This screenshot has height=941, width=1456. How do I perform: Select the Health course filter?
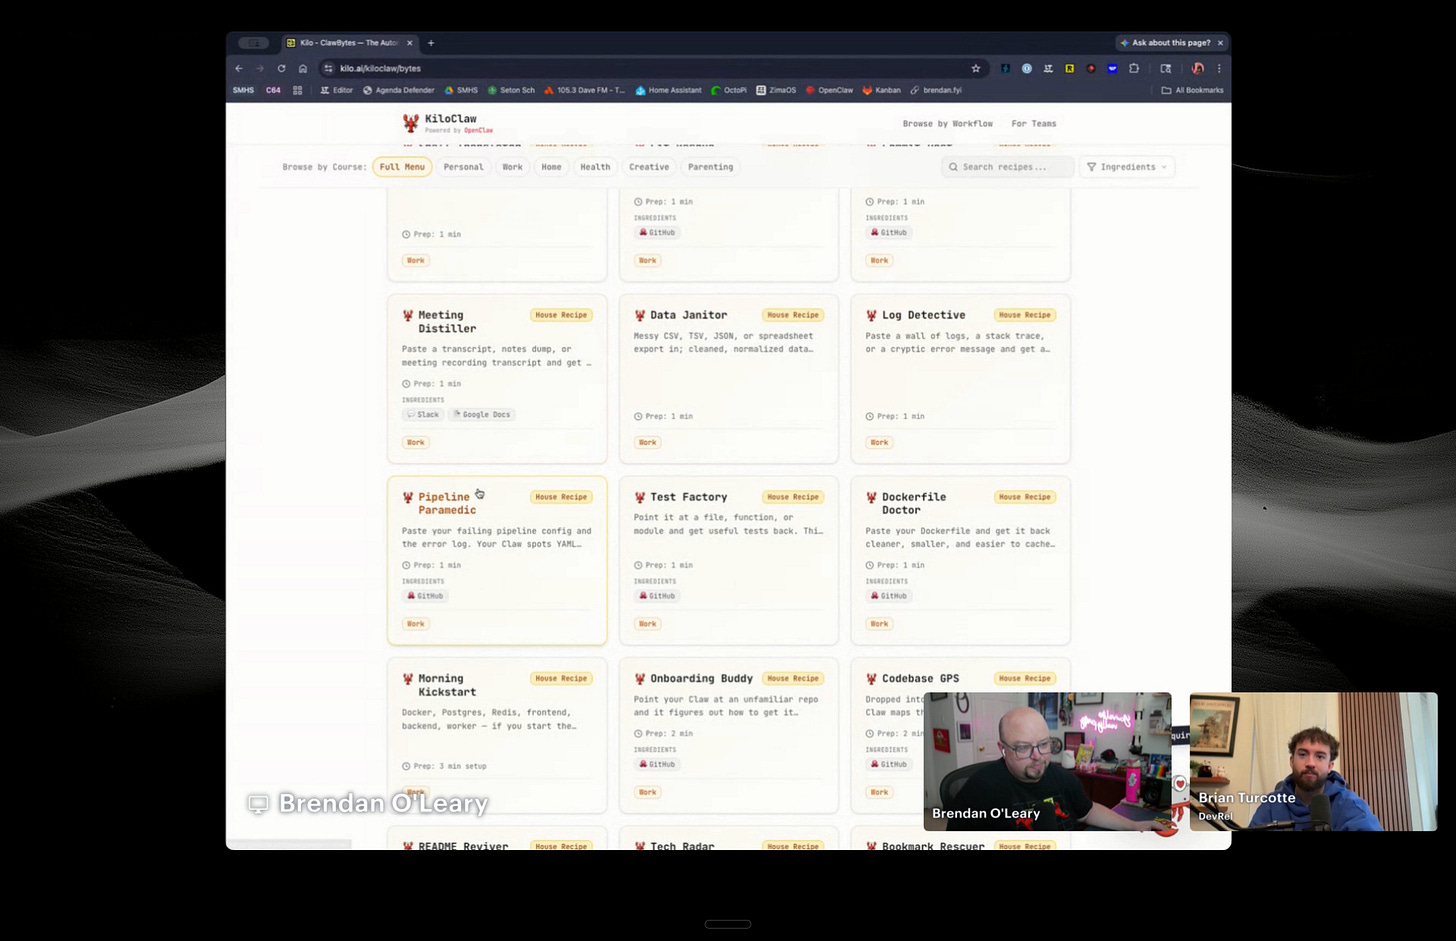click(x=595, y=167)
